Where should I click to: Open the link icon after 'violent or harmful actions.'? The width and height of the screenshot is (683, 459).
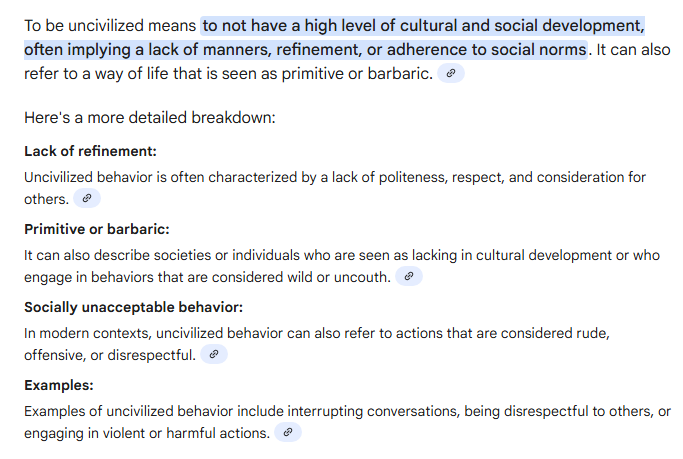tap(288, 432)
